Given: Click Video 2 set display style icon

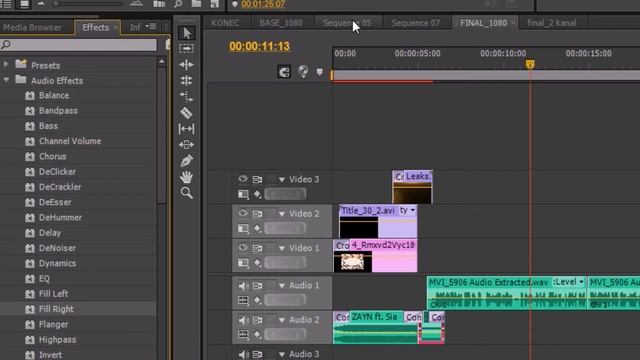Looking at the screenshot, I should tap(243, 229).
